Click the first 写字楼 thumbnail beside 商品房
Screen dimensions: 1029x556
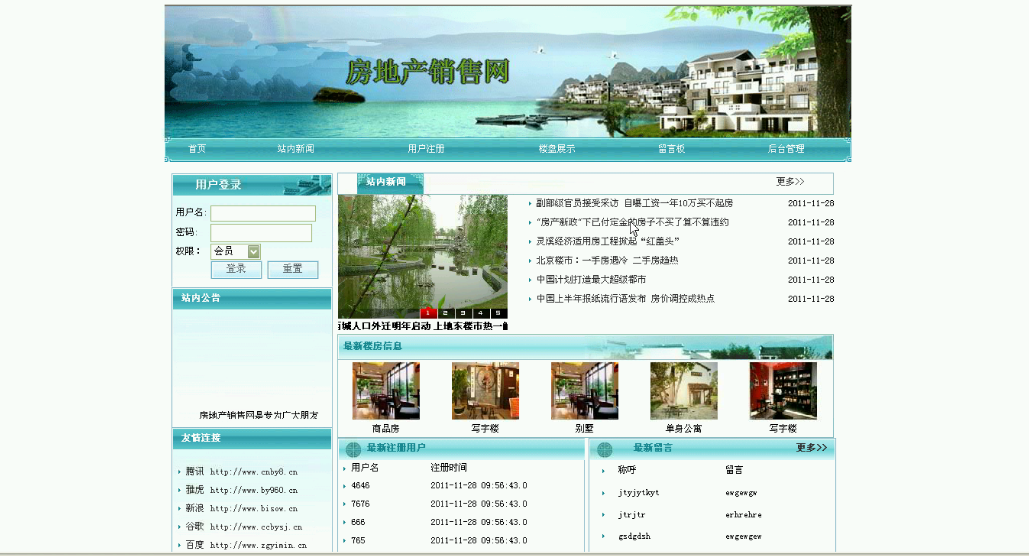pyautogui.click(x=485, y=391)
